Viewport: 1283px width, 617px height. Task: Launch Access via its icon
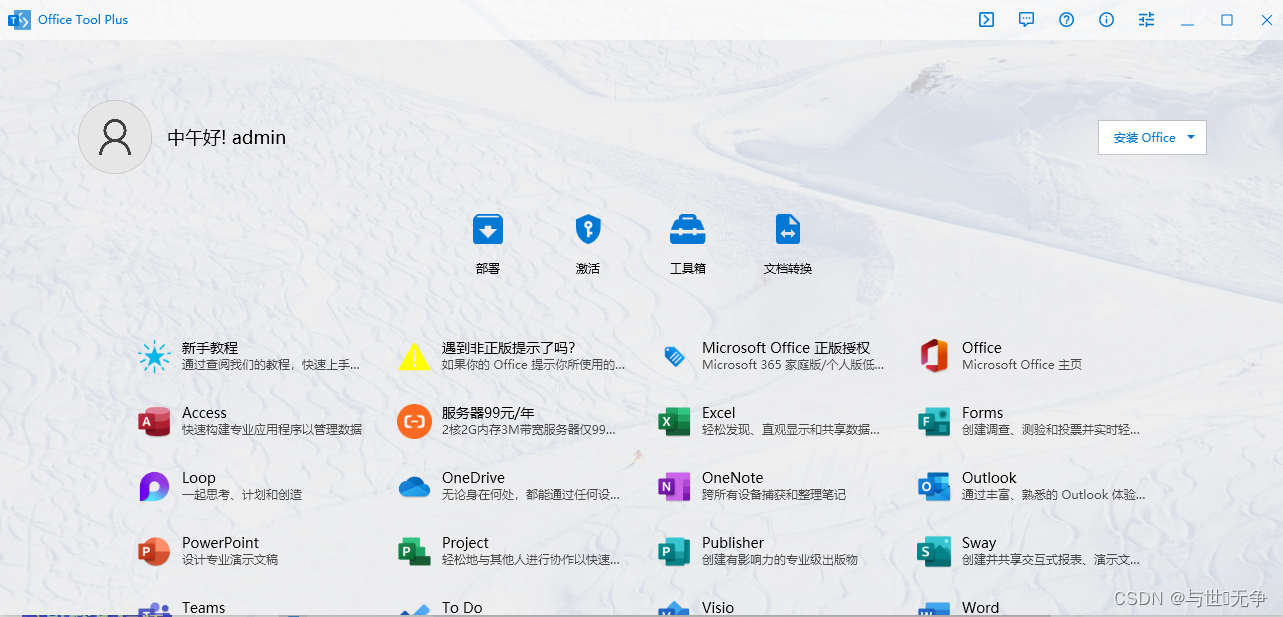coord(154,421)
